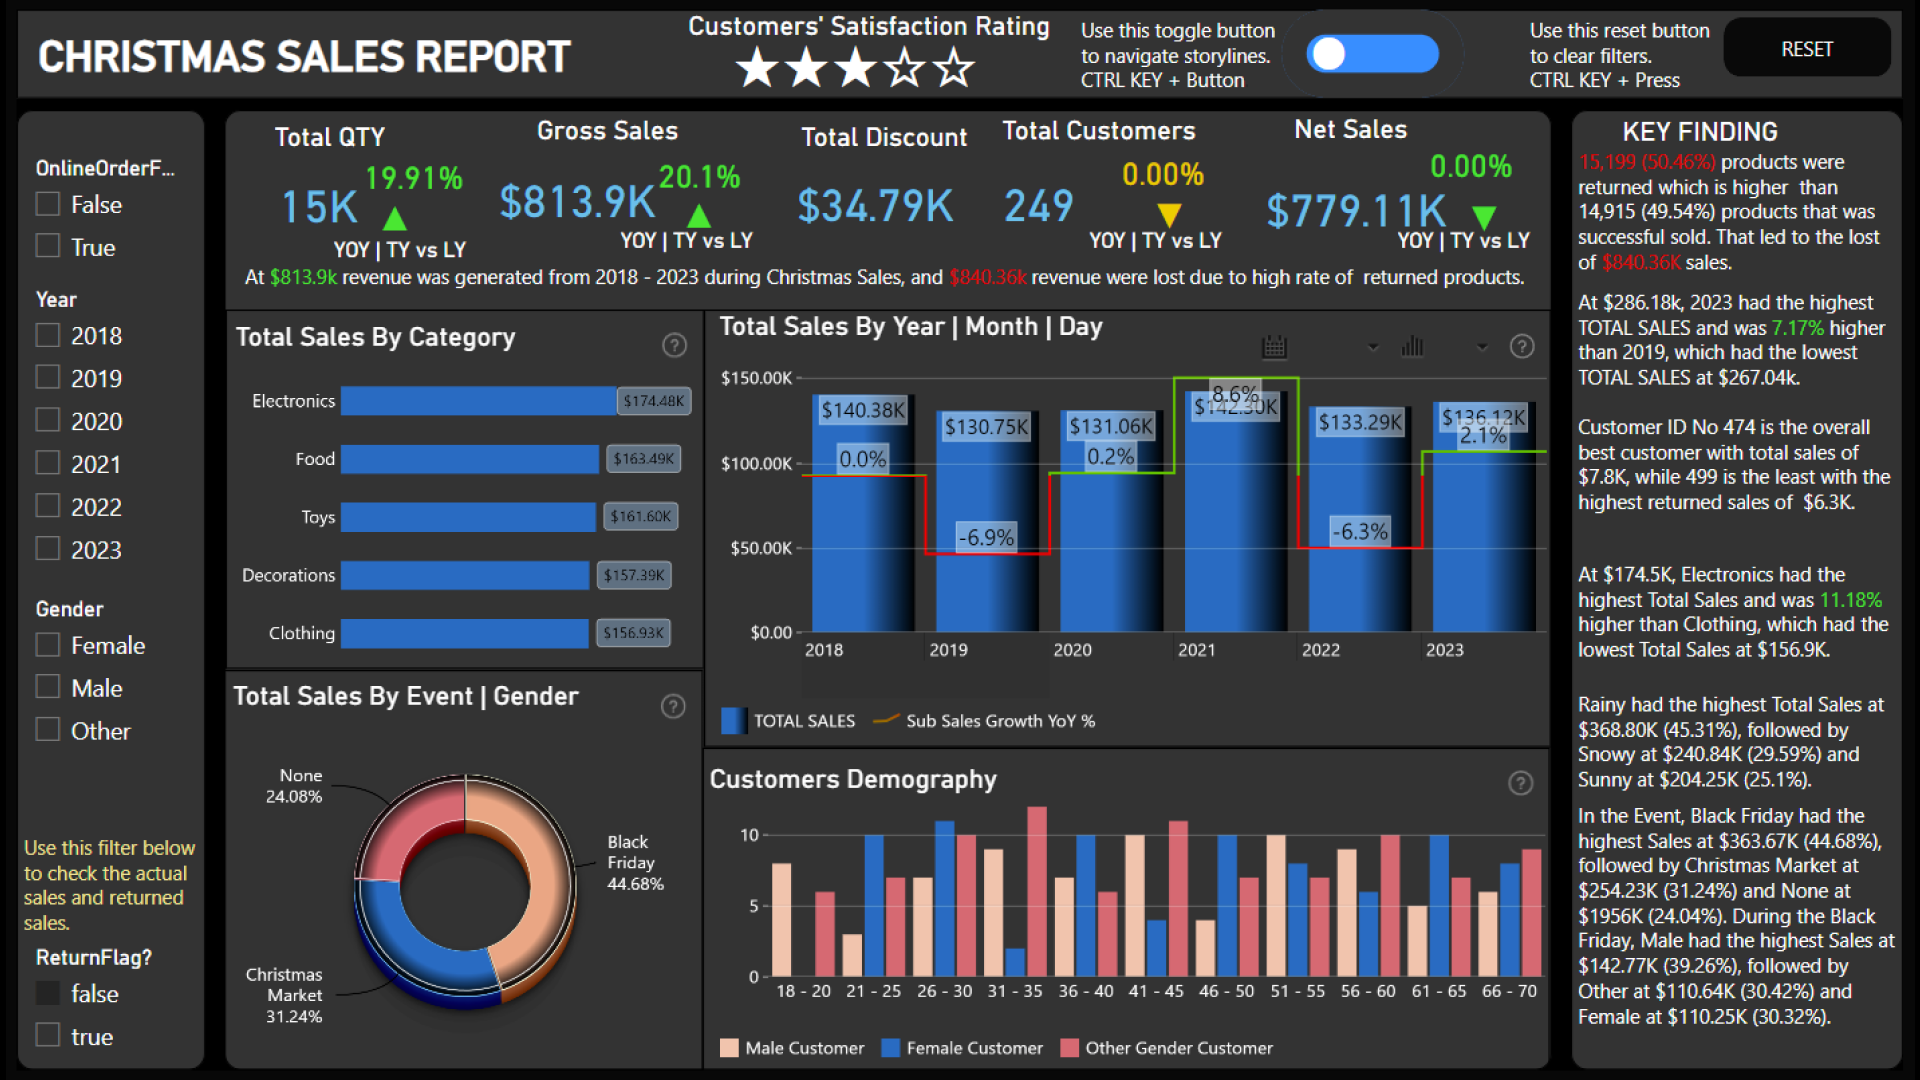Click the $34.79K Total Discount value
The height and width of the screenshot is (1080, 1920).
coord(875,207)
